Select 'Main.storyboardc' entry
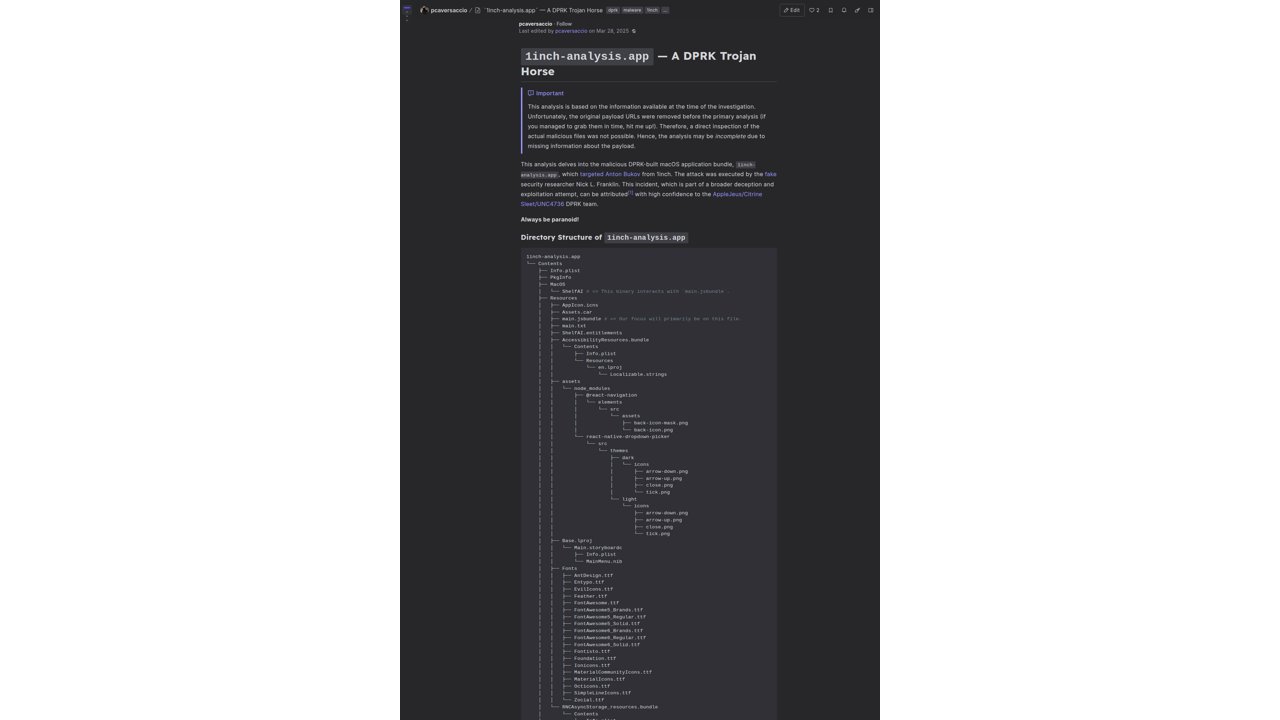Viewport: 1280px width, 720px height. 598,548
